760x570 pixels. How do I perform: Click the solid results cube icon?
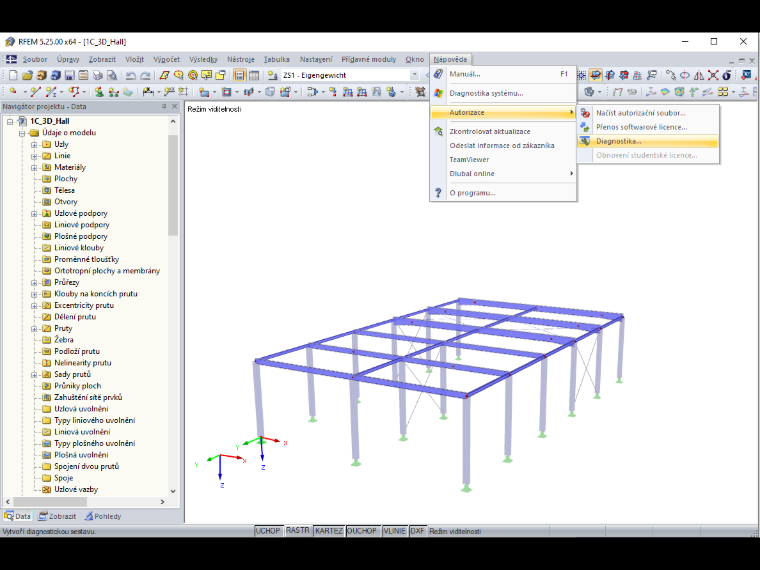click(680, 92)
